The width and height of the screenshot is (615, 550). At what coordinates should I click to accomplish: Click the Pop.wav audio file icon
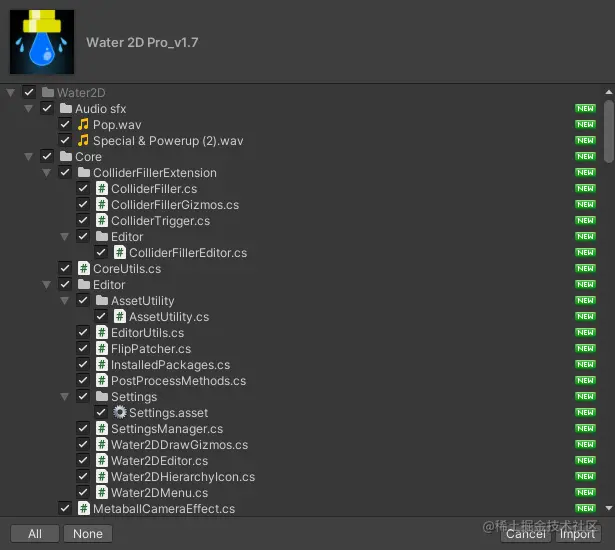click(83, 125)
